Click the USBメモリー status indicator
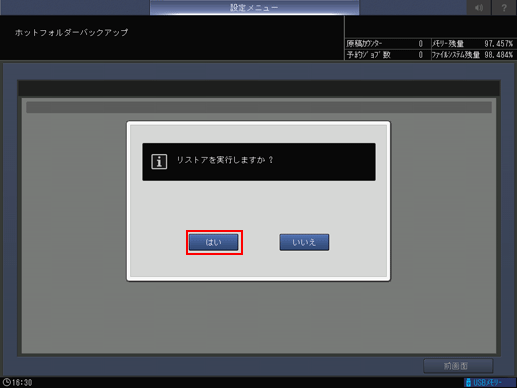Image resolution: width=517 pixels, height=388 pixels. pos(490,382)
